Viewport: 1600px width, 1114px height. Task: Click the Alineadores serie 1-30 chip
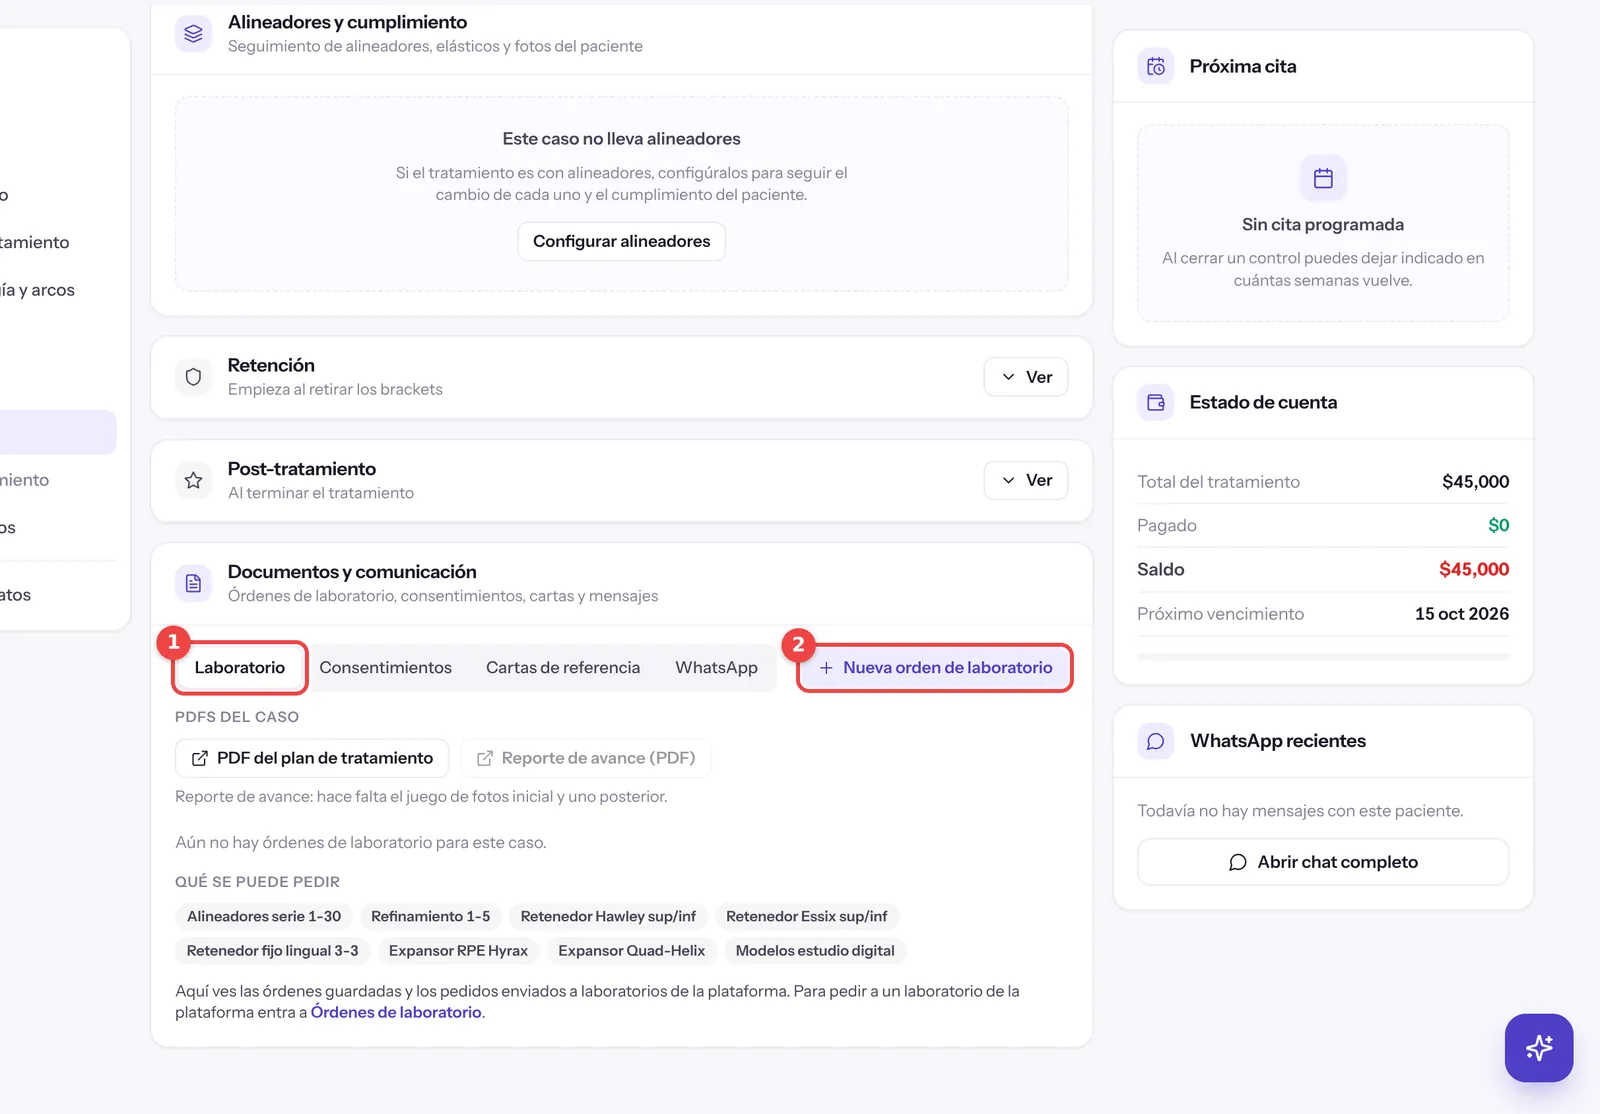point(264,916)
